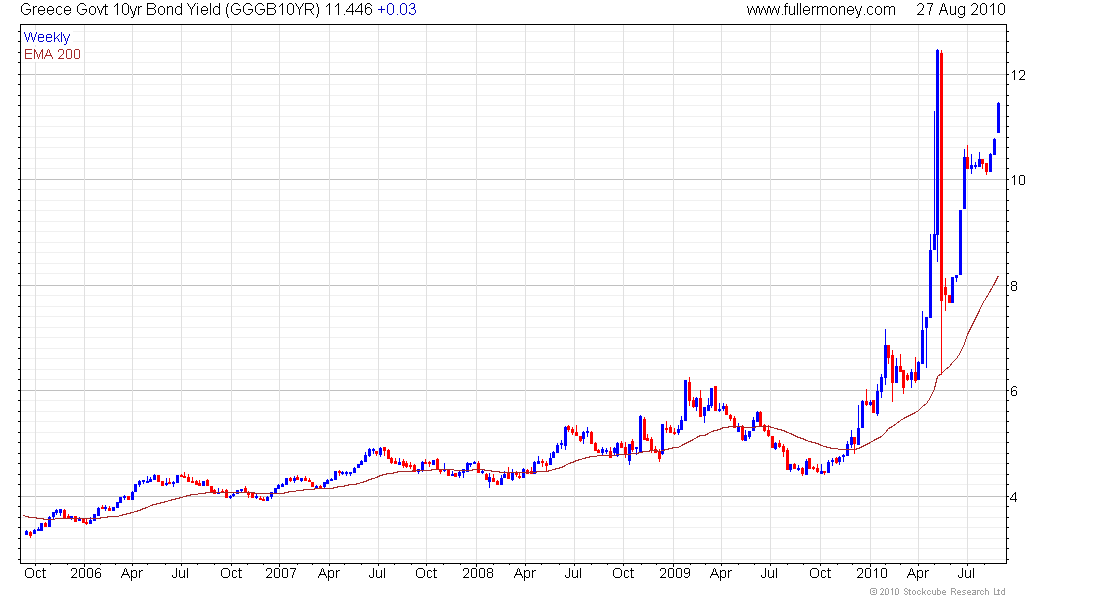This screenshot has width=1100, height=600.
Task: Click the 6 yield axis label
Action: [x=1015, y=391]
